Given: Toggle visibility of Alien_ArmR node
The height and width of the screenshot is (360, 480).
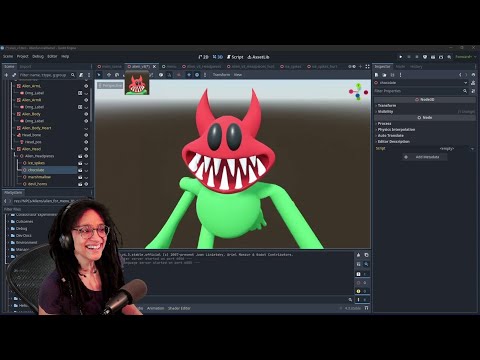Looking at the screenshot, I should (86, 100).
